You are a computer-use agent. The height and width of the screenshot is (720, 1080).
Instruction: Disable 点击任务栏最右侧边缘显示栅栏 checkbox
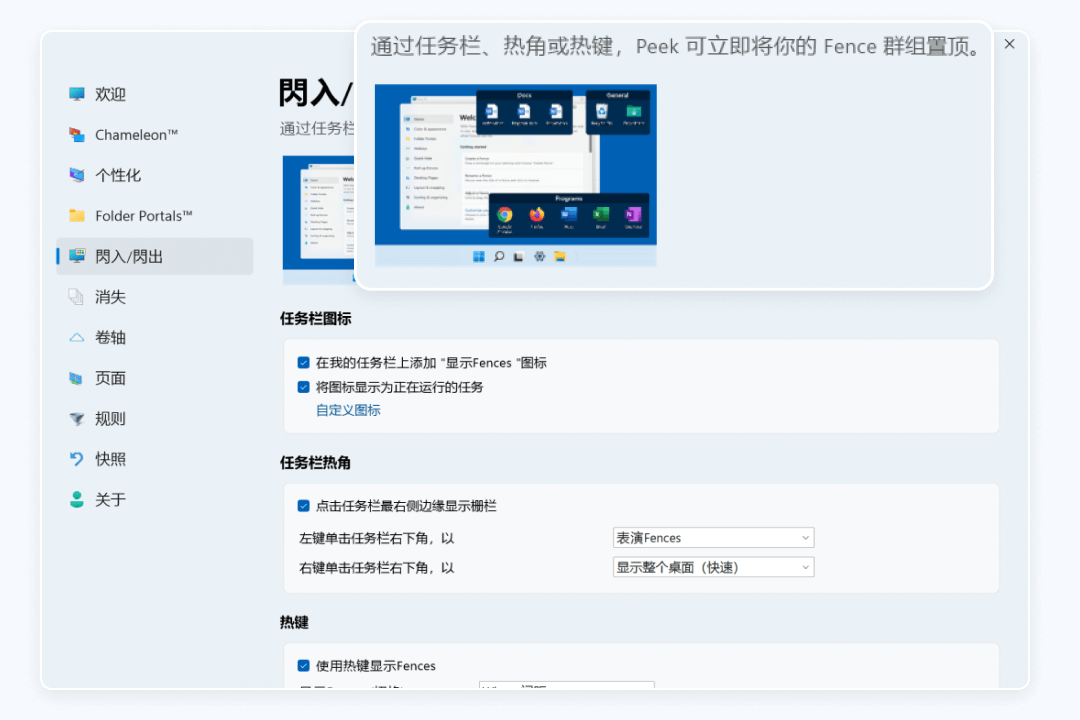[304, 506]
